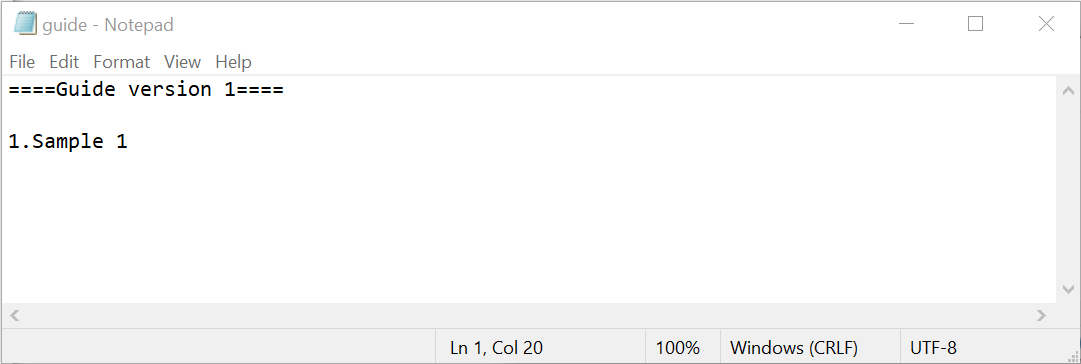This screenshot has width=1081, height=364.
Task: Open the File menu
Action: point(22,62)
